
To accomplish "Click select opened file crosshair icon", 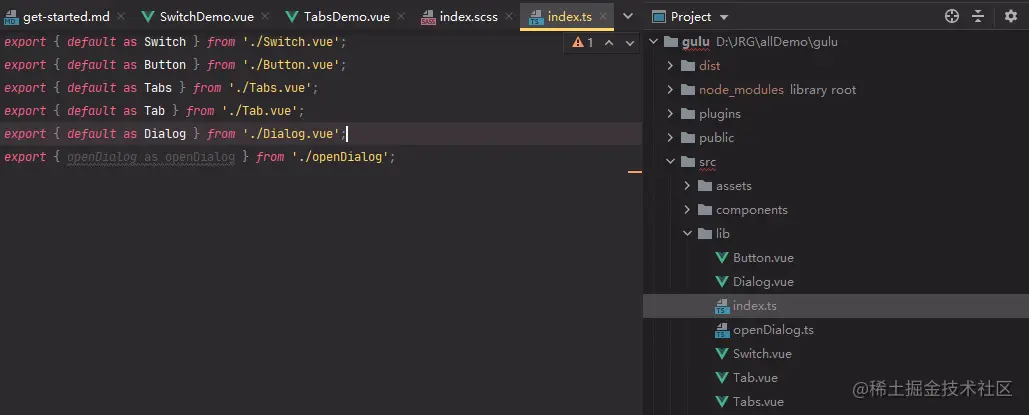I will pos(952,16).
